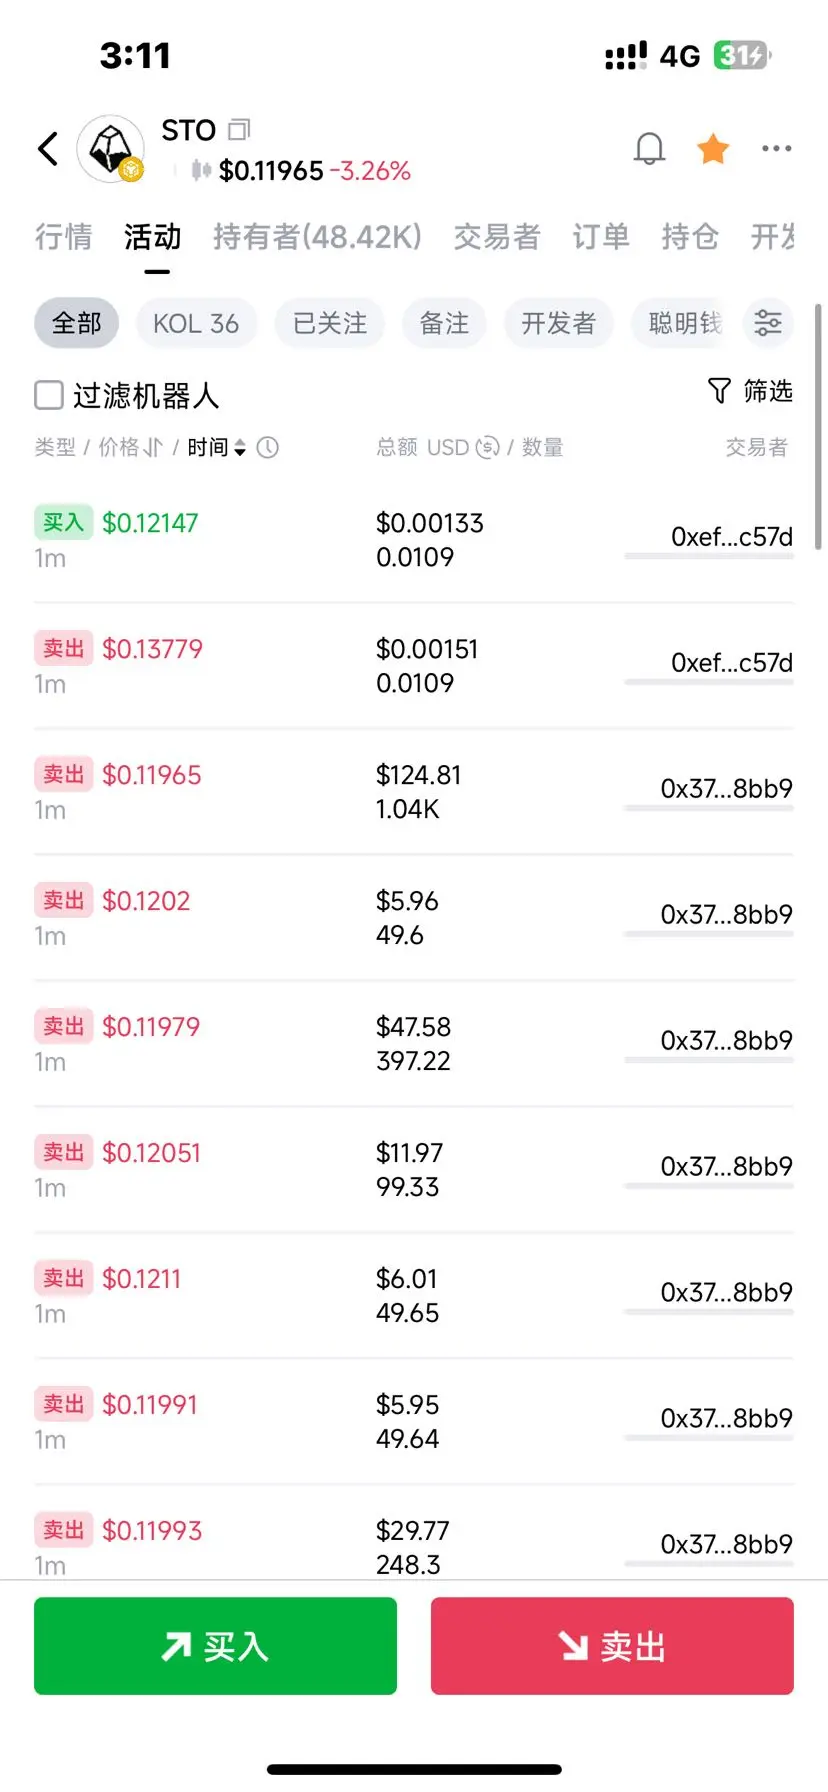Enable the 过滤机器人 checkbox
Image resolution: width=828 pixels, height=1792 pixels.
[49, 395]
